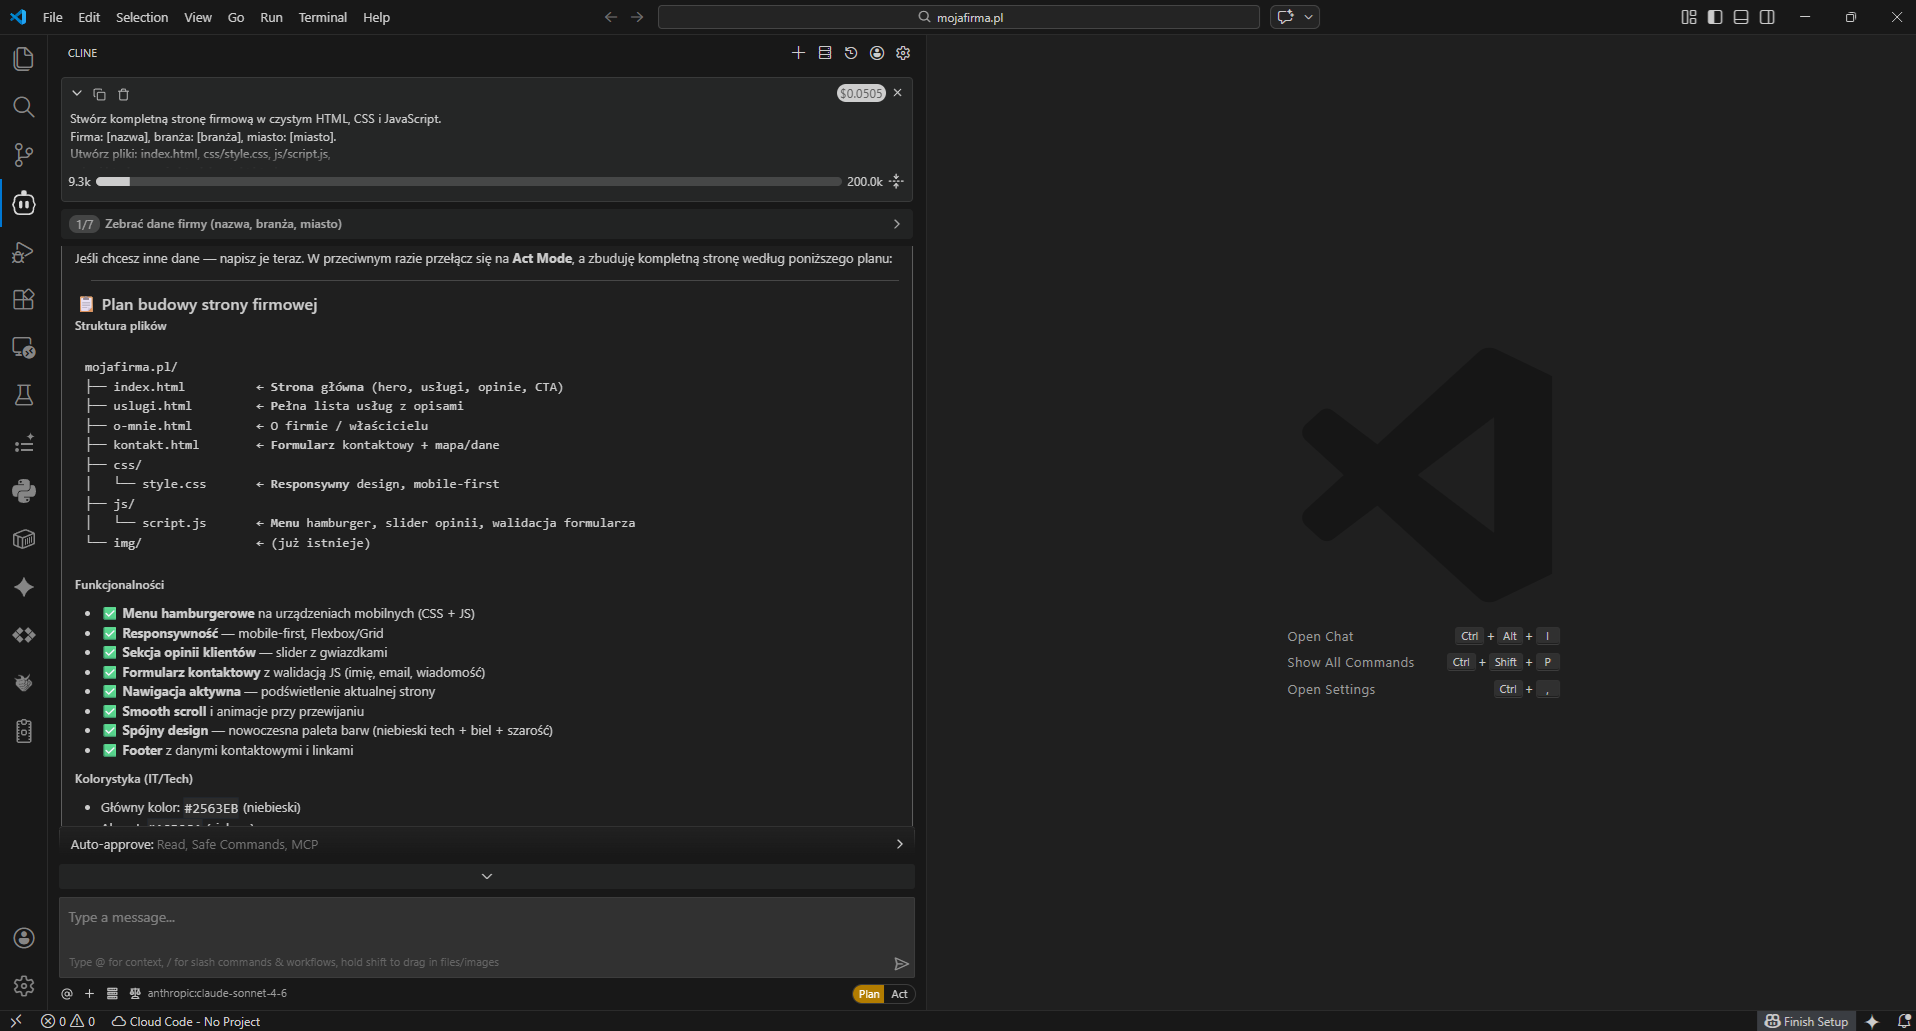This screenshot has height=1031, width=1916.
Task: Select the Python view in the activity bar
Action: 23,491
